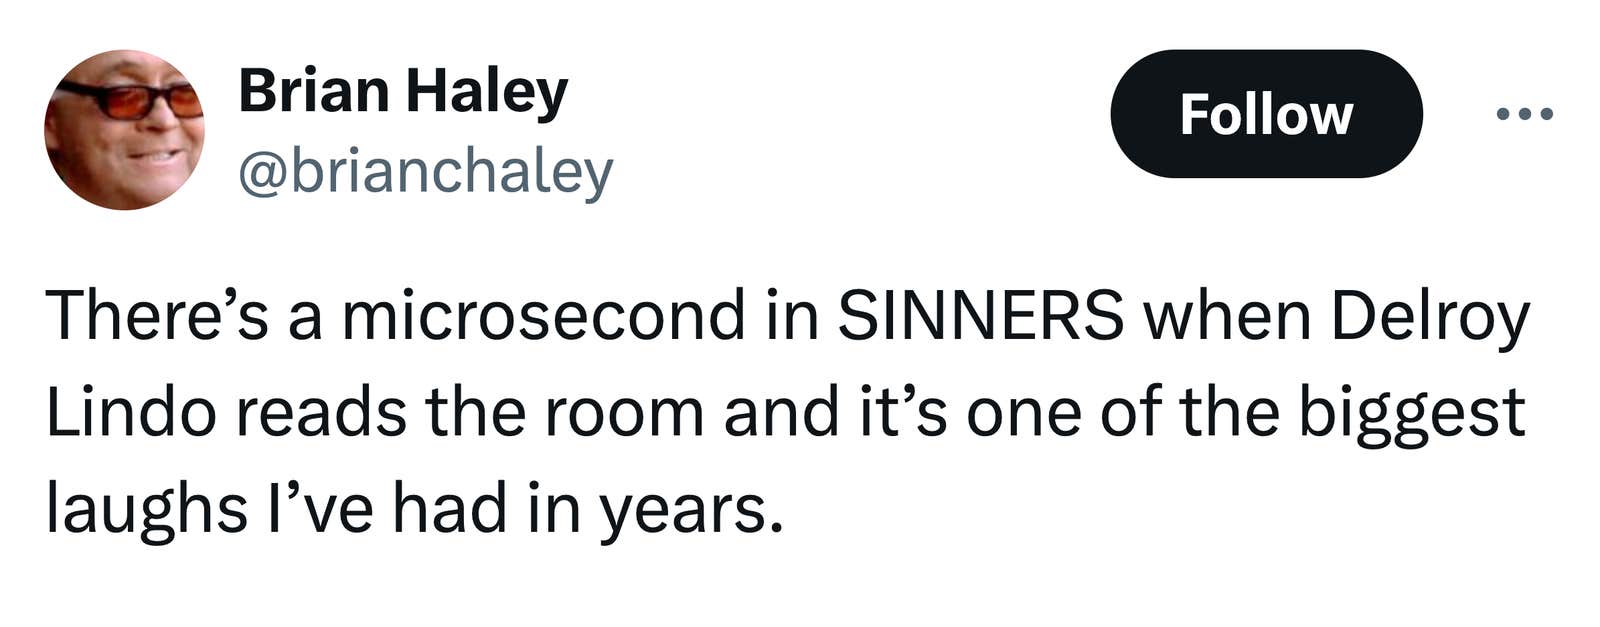
Task: Visit the profile through the username link
Action: click(x=427, y=170)
